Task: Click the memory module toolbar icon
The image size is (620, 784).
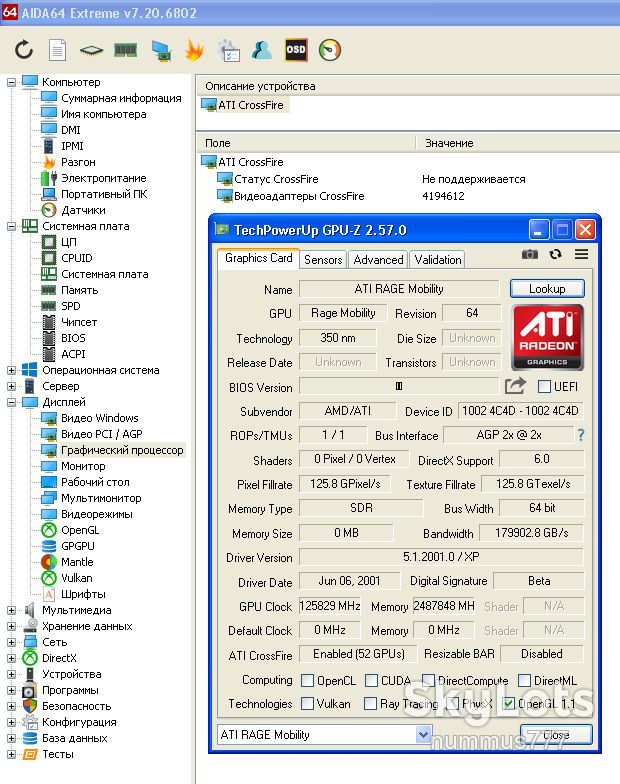Action: (x=126, y=50)
